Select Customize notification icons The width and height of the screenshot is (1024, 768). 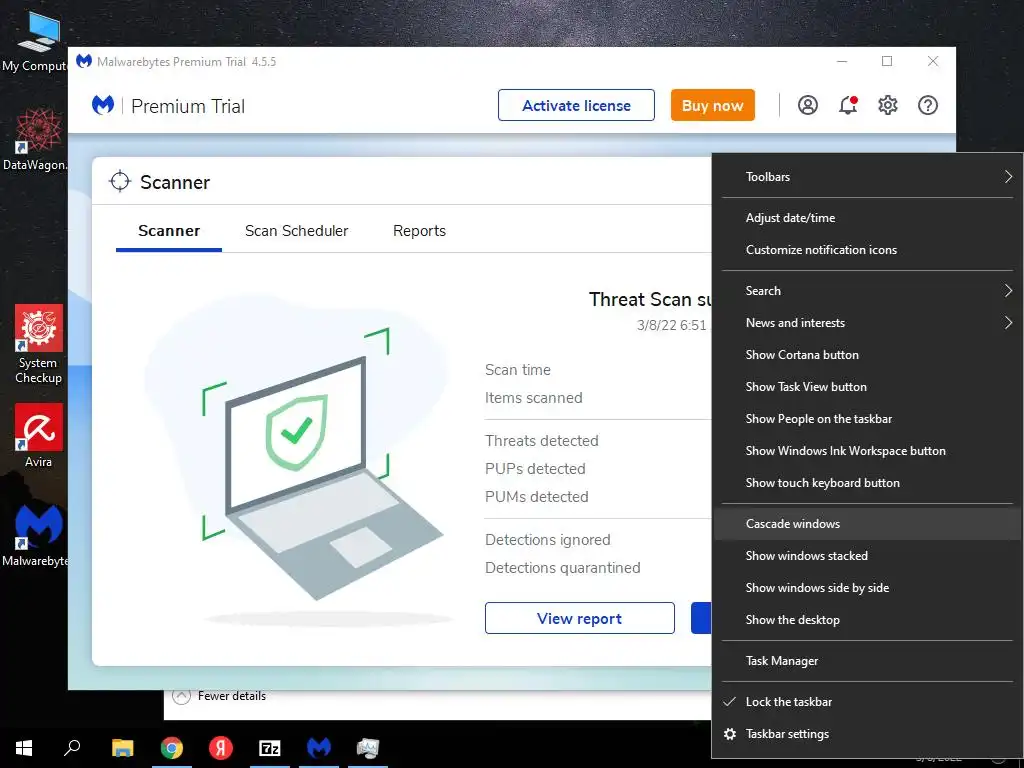tap(867, 249)
